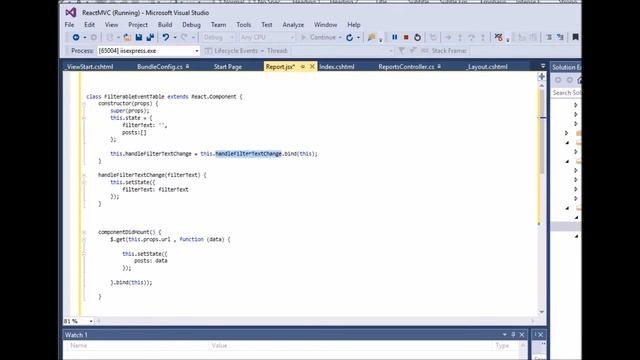
Task: Click the browser Refresh icon
Action: (349, 38)
